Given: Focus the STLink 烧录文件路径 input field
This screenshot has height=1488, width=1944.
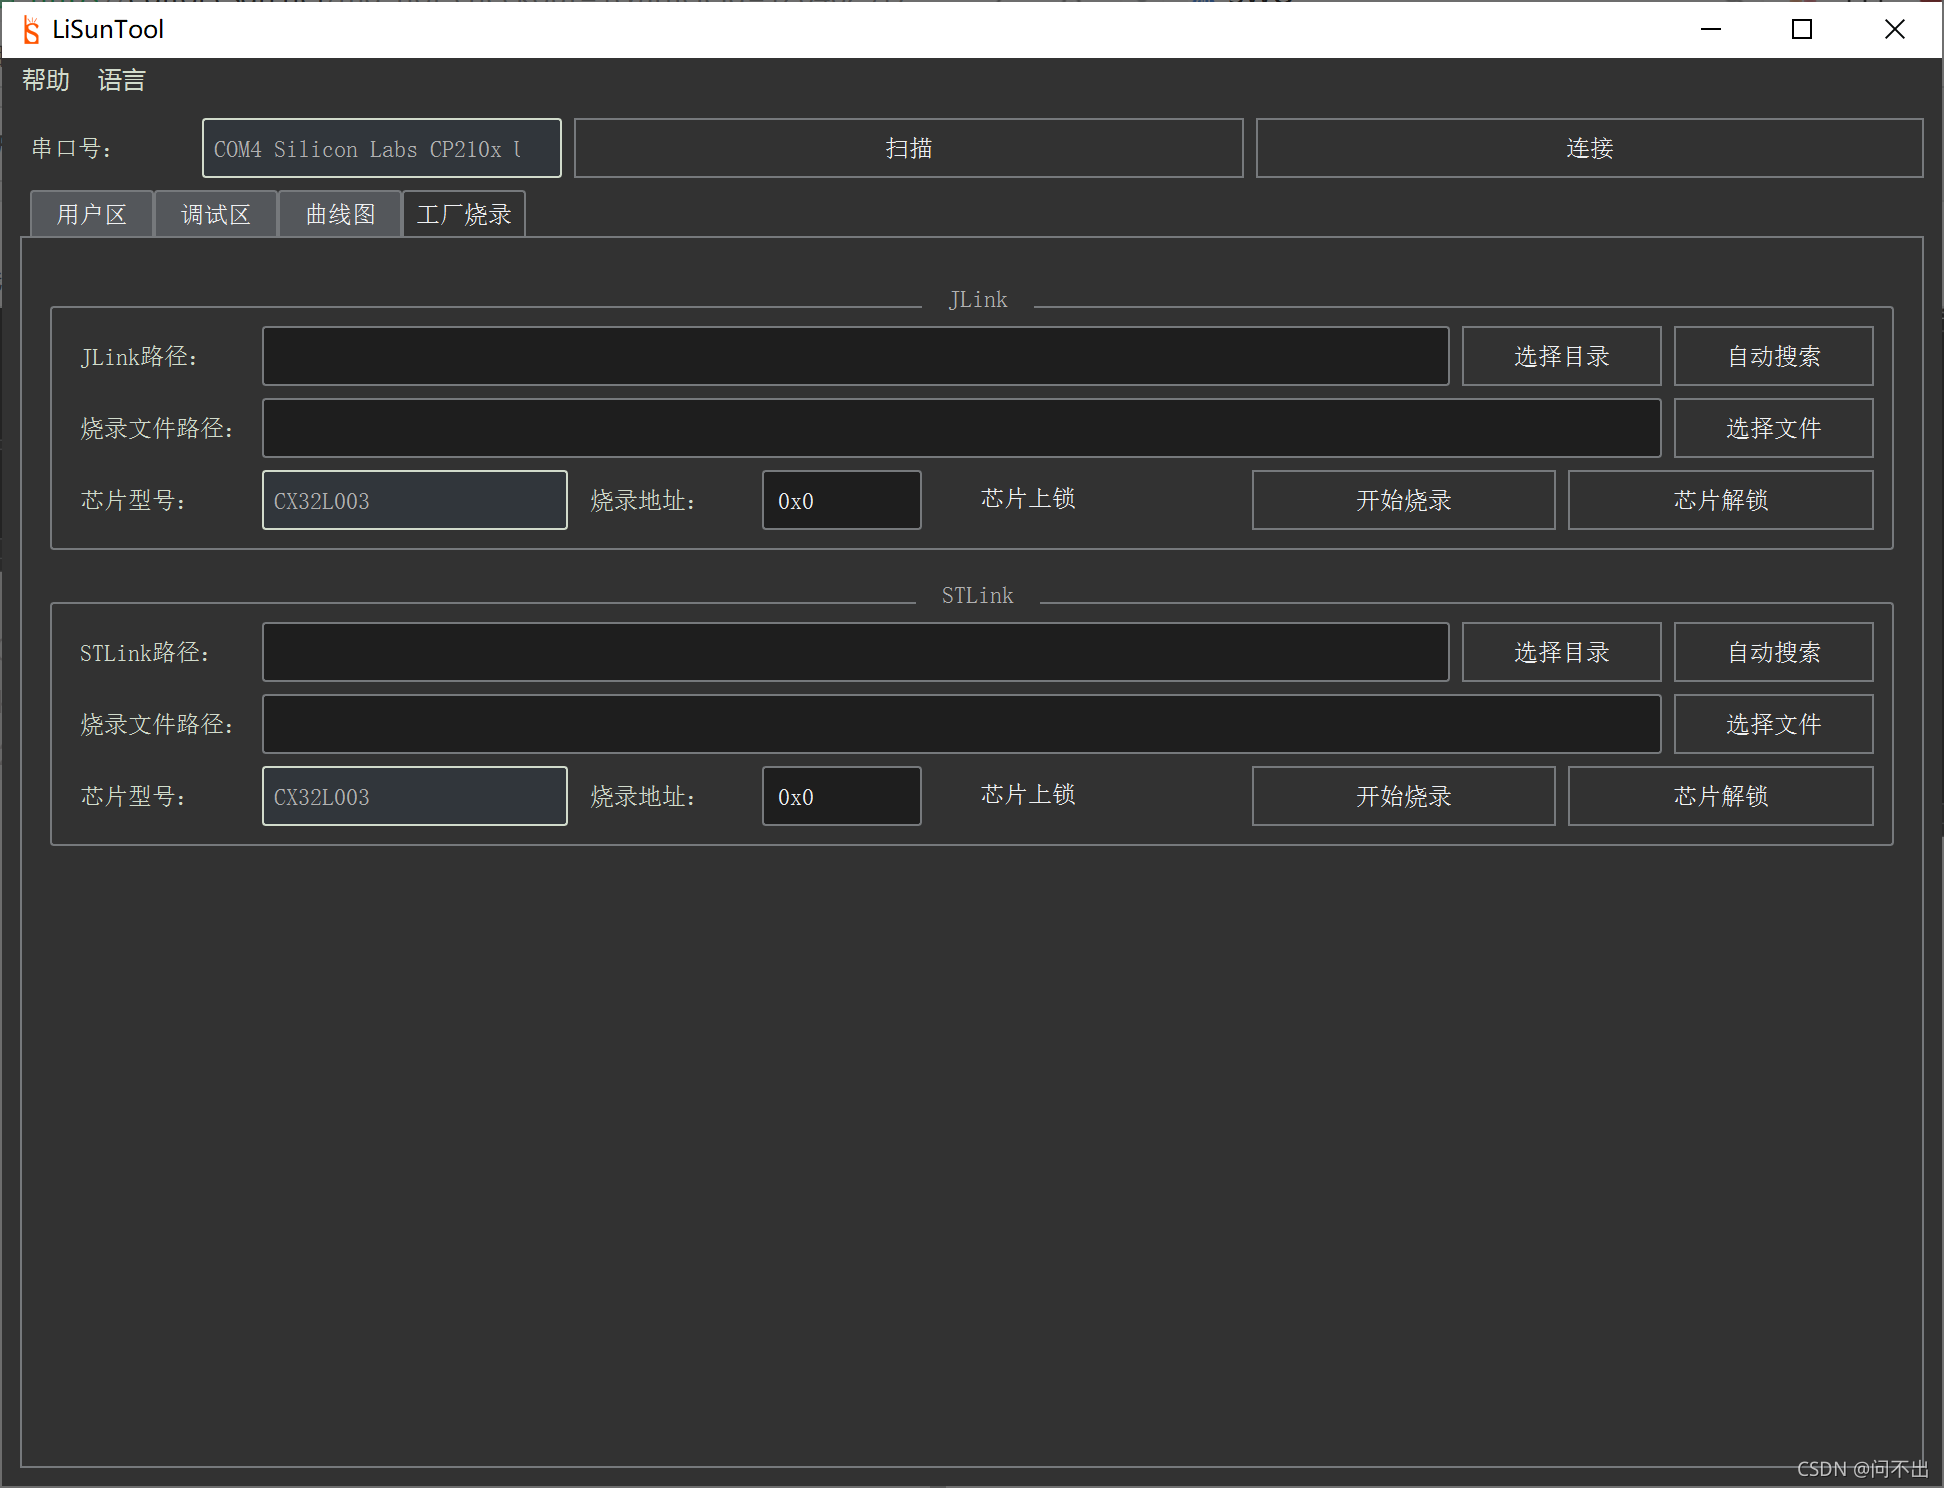Looking at the screenshot, I should point(961,724).
